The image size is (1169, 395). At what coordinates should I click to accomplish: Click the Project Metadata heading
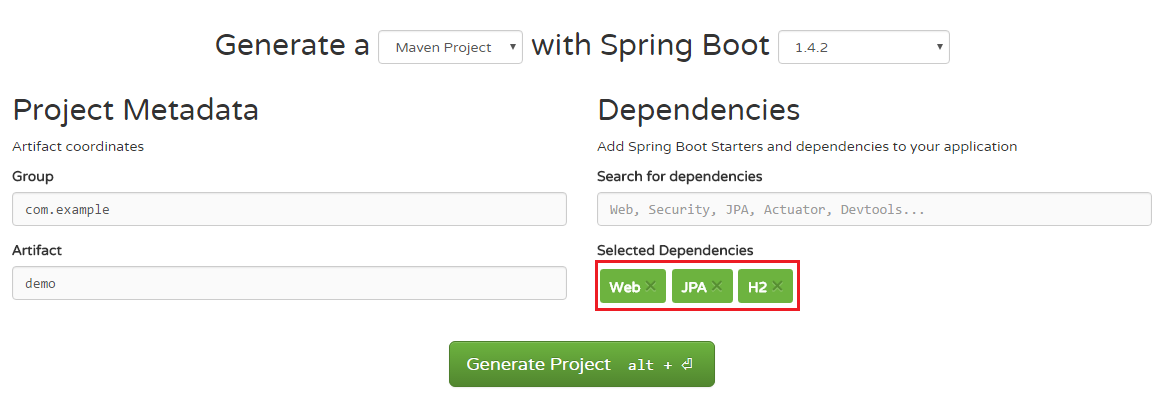tap(136, 110)
